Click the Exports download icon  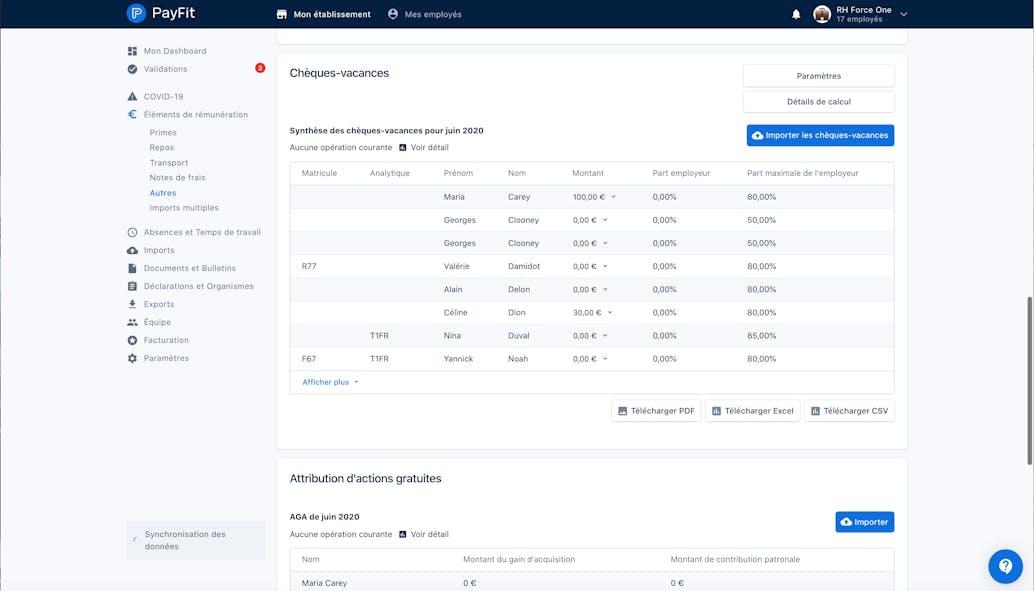[132, 304]
